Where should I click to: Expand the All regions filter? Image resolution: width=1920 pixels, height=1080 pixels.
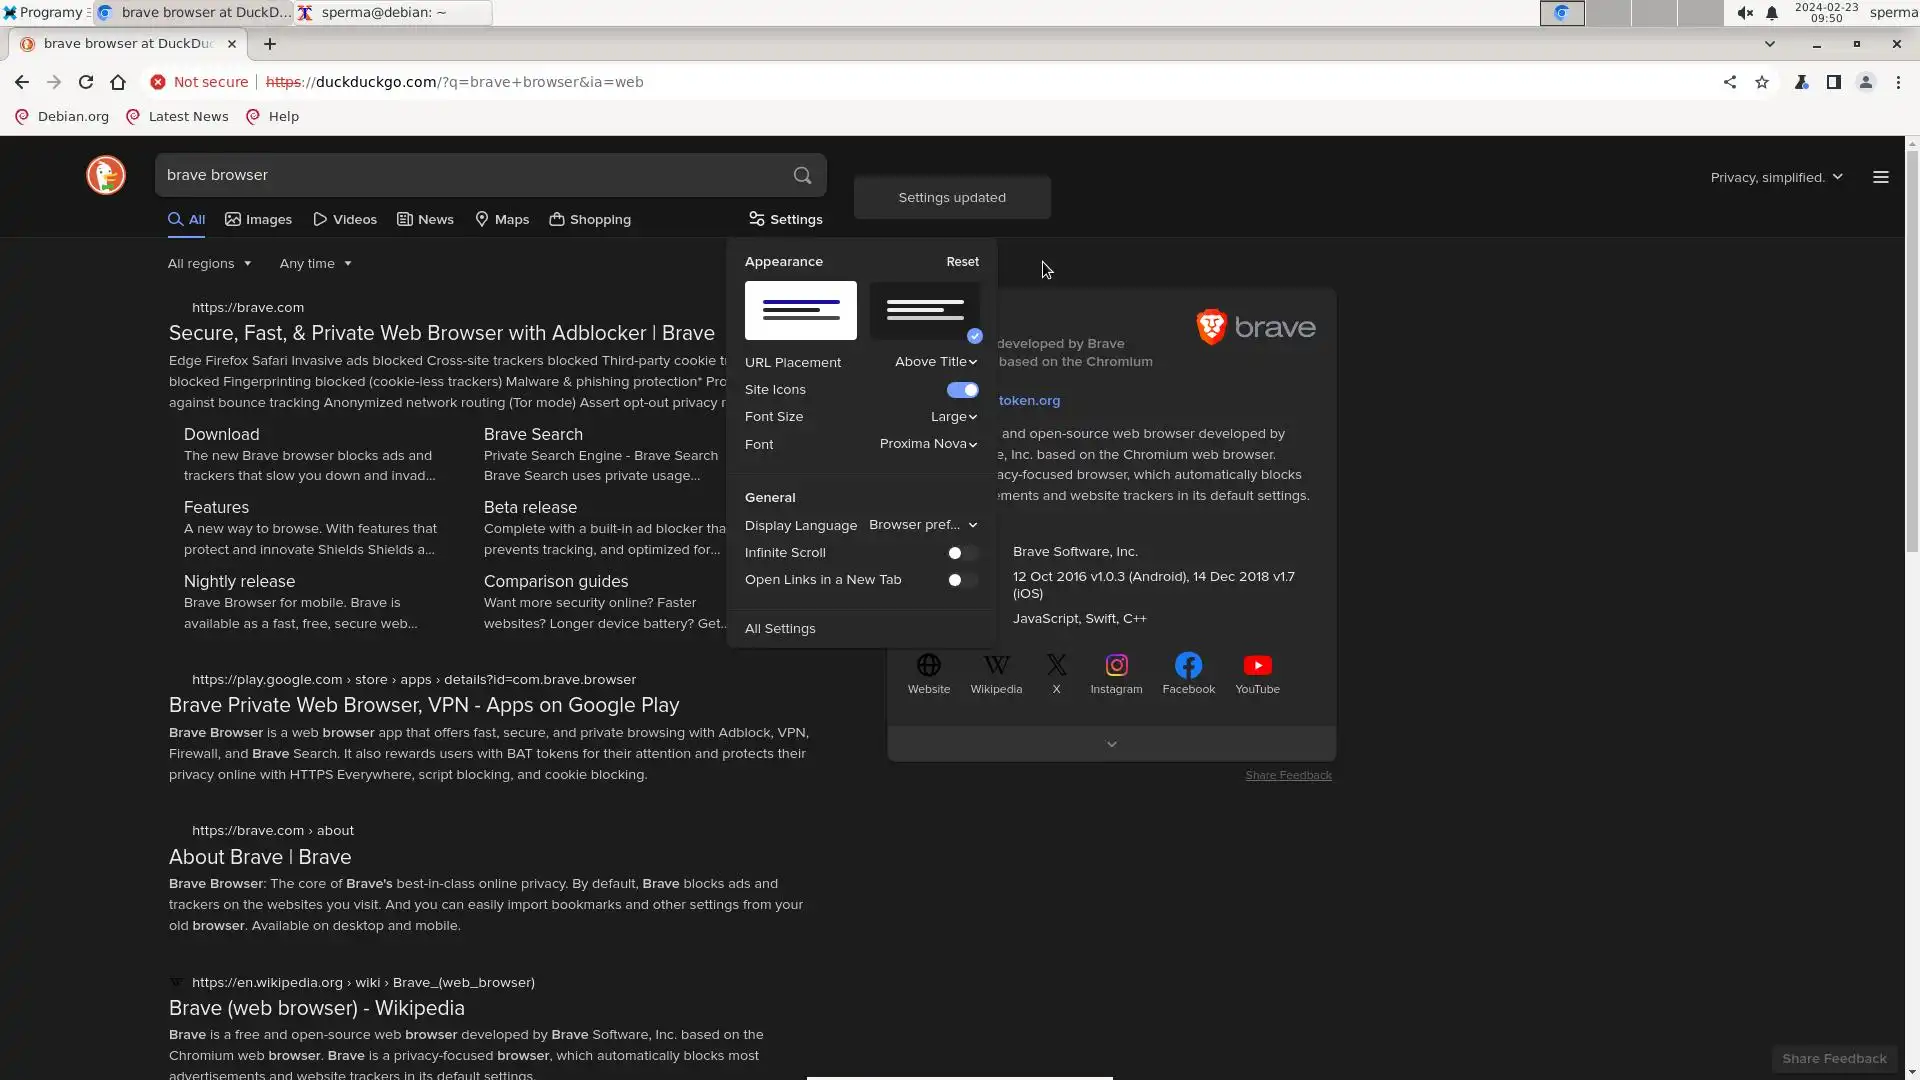coord(209,264)
